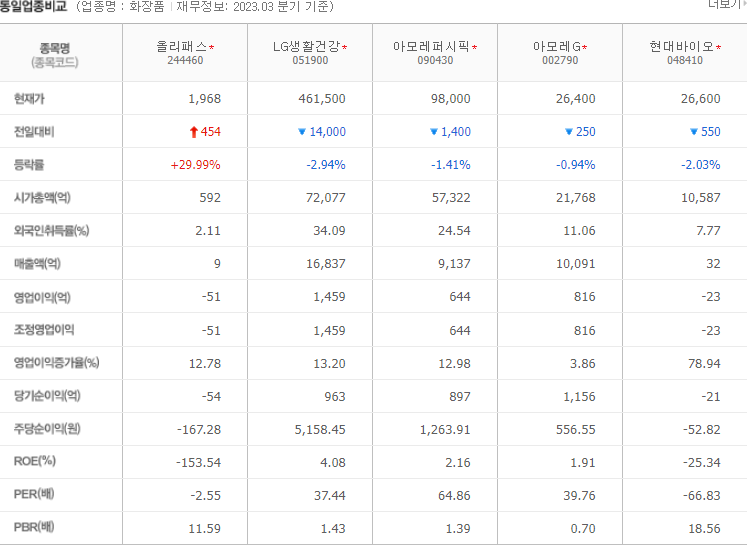Select the PBR value 11.59
Screen dimensions: 754x557
click(x=204, y=529)
